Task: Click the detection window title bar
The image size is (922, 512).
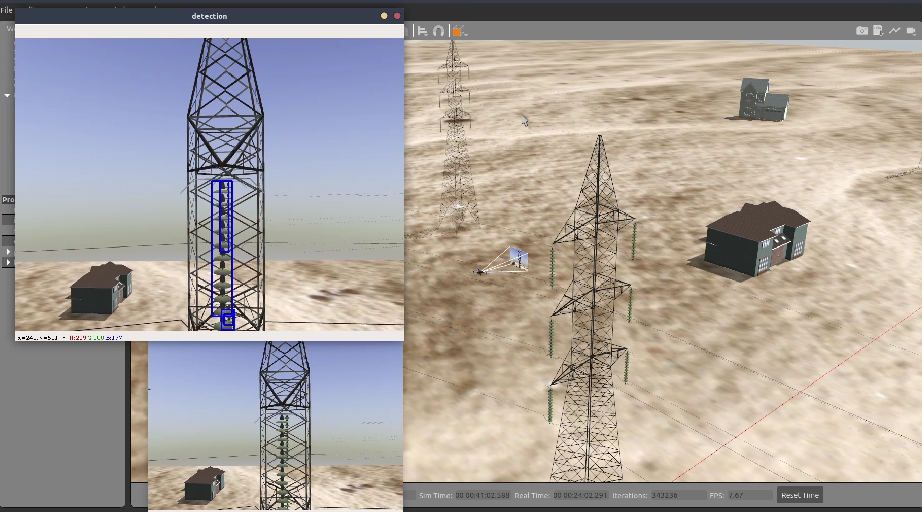Action: coord(209,16)
